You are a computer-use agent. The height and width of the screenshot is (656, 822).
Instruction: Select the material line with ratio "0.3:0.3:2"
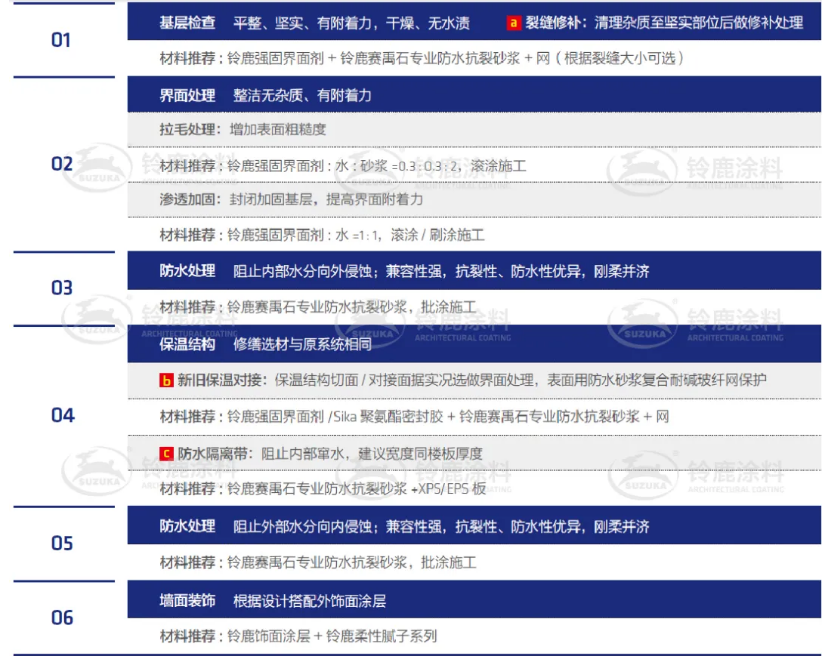point(343,166)
